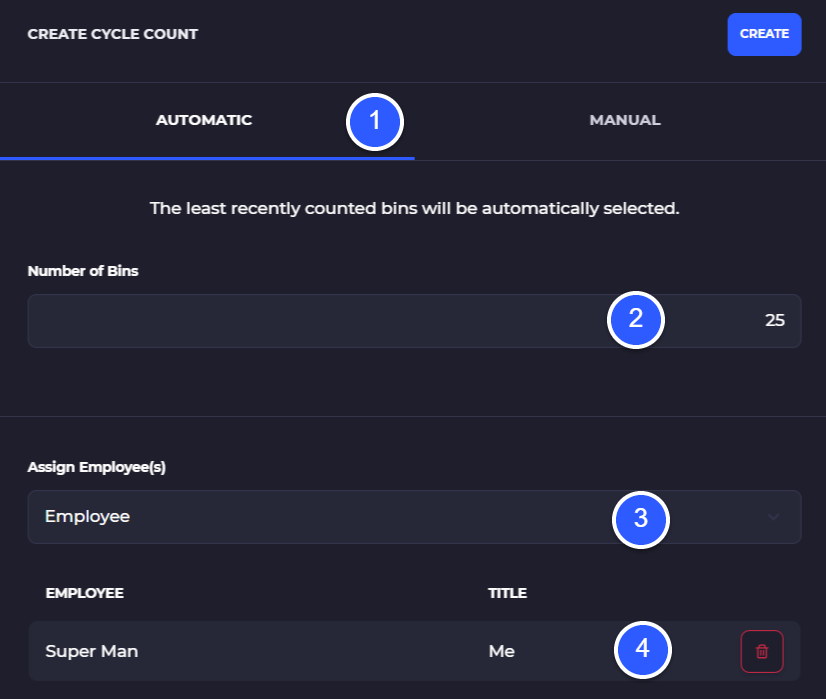Image resolution: width=826 pixels, height=699 pixels.
Task: Click the "Create Cycle Count" heading
Action: pyautogui.click(x=113, y=34)
